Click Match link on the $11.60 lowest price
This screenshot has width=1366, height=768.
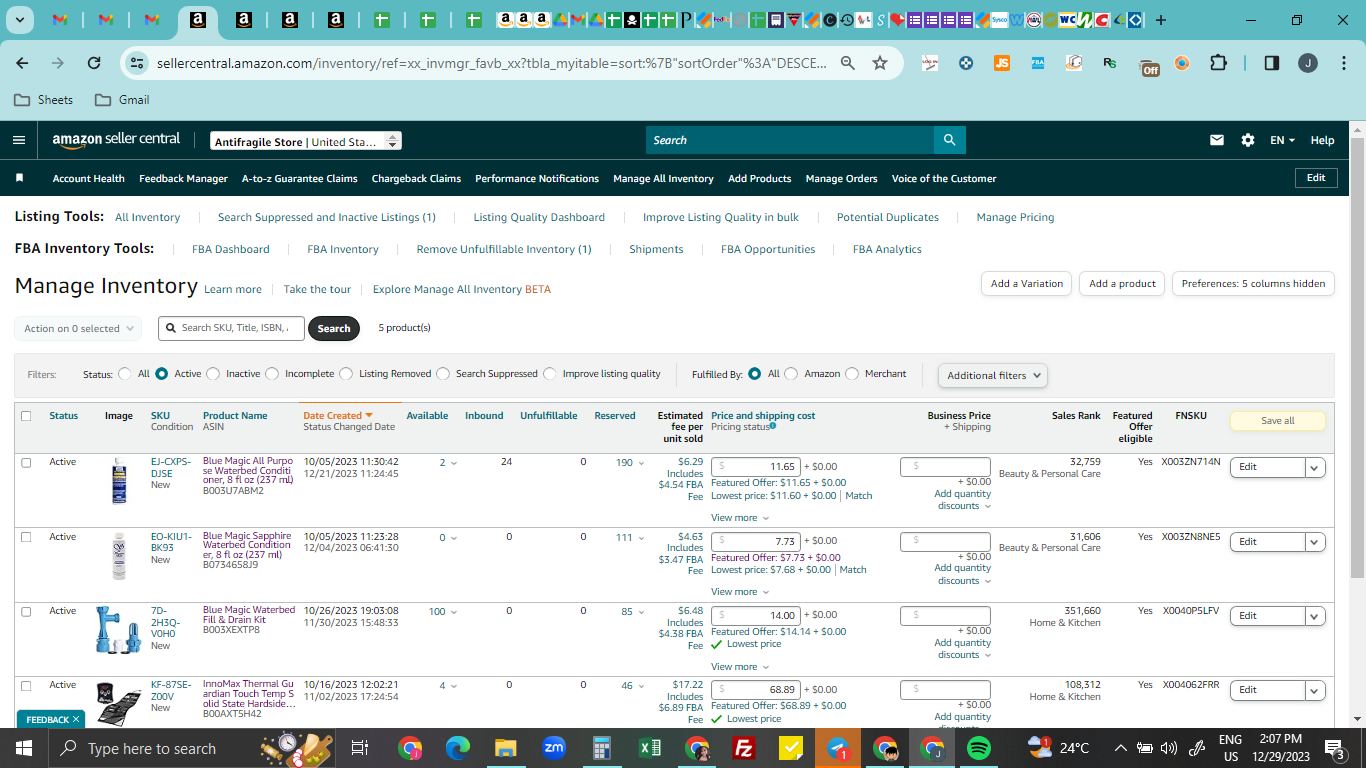[x=859, y=495]
